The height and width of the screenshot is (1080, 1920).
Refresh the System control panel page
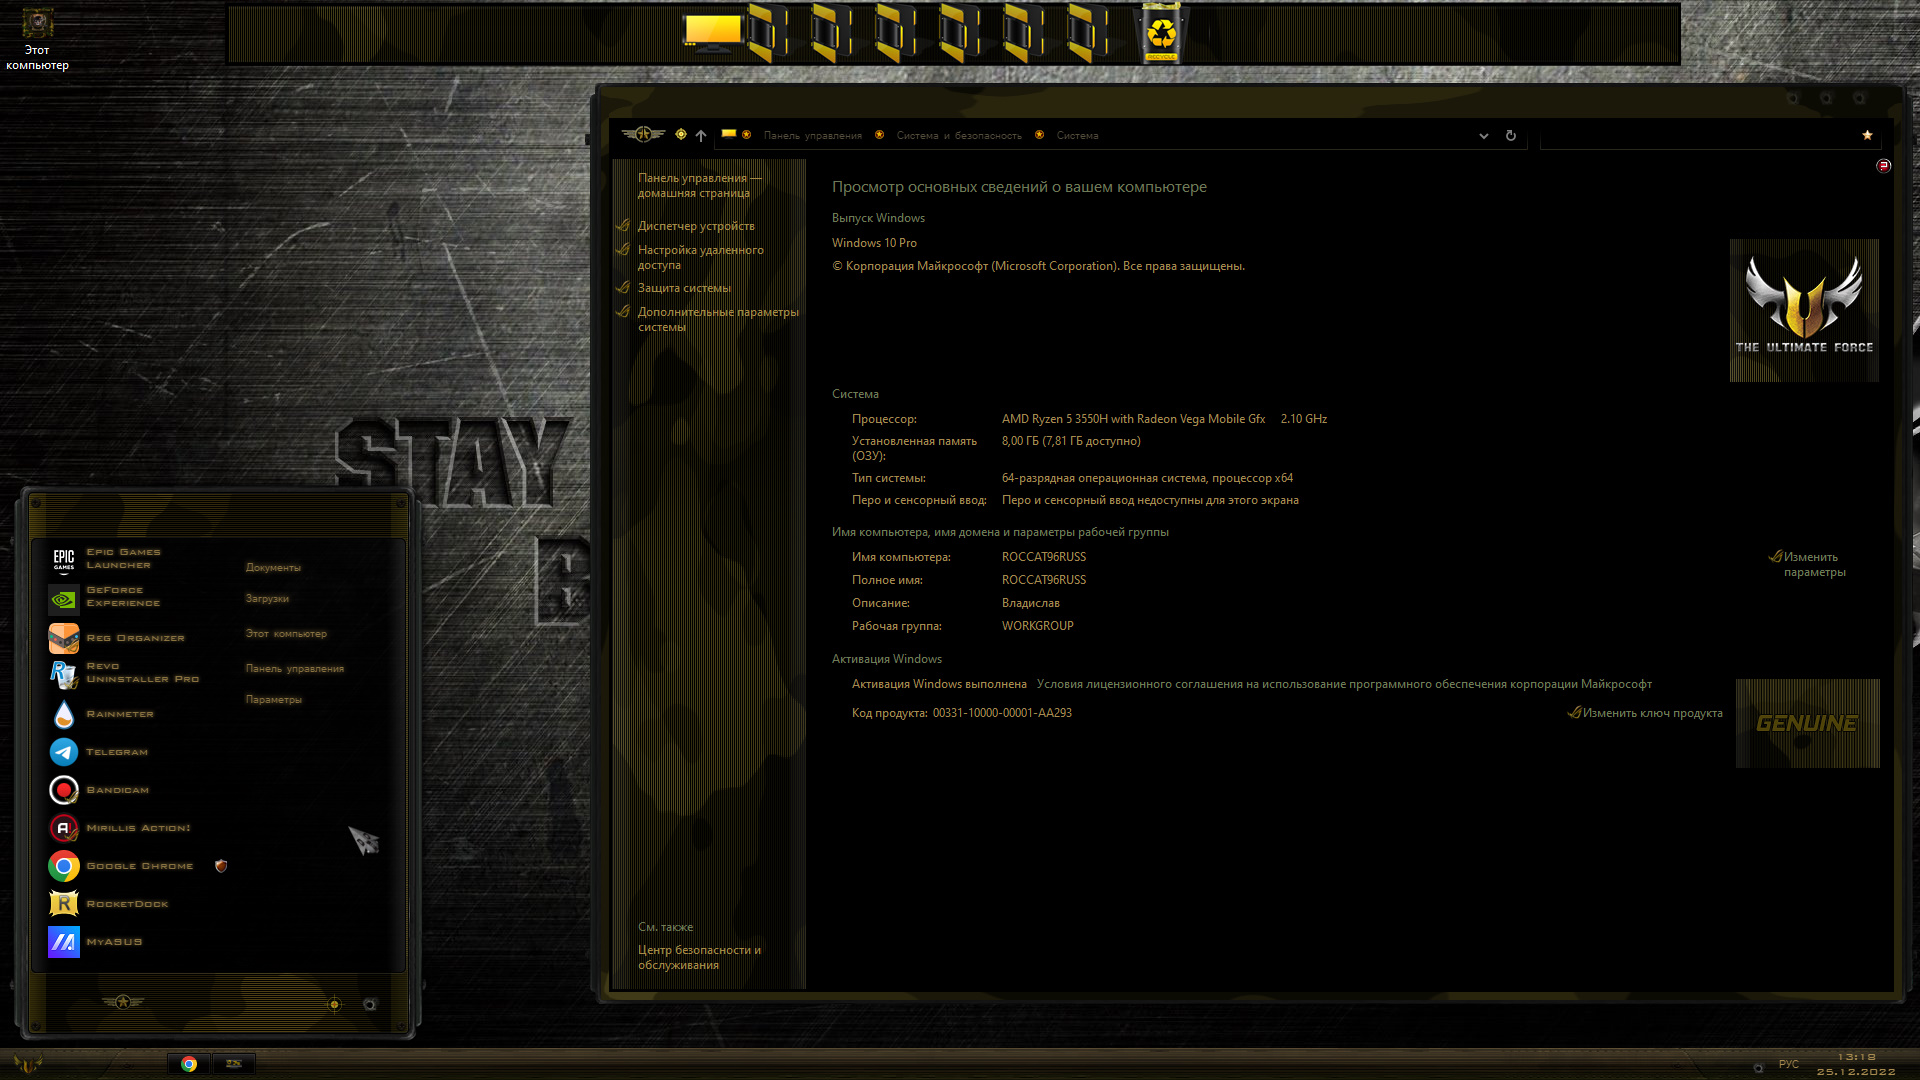click(x=1511, y=136)
